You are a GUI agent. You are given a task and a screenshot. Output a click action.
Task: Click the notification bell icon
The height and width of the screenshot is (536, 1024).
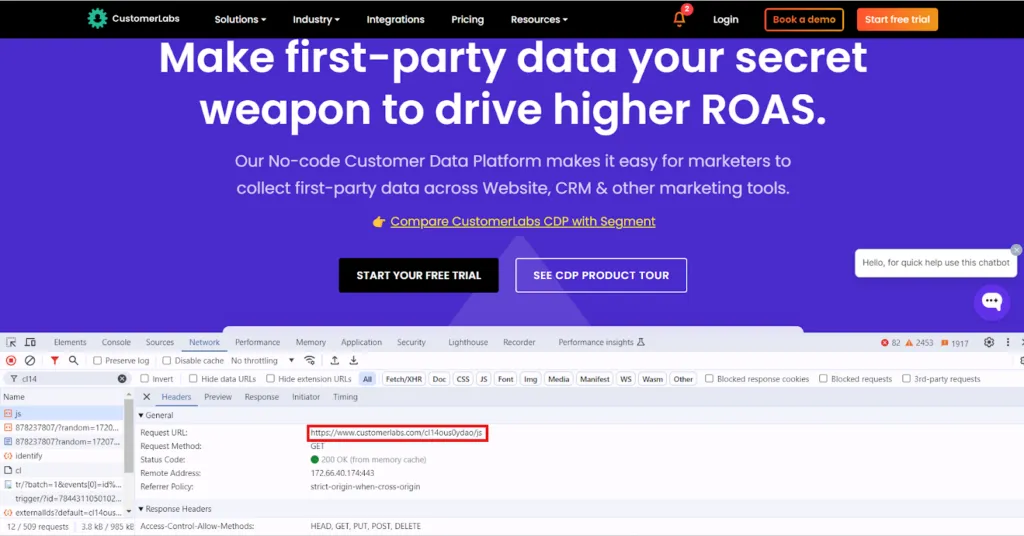click(679, 19)
